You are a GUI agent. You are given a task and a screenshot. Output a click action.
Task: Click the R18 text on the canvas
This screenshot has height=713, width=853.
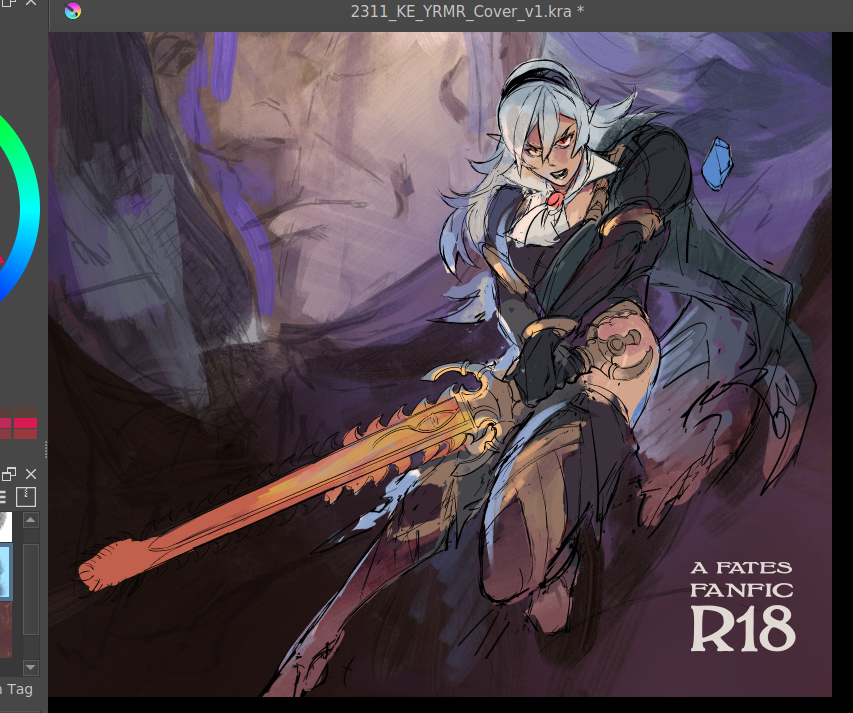click(x=742, y=628)
